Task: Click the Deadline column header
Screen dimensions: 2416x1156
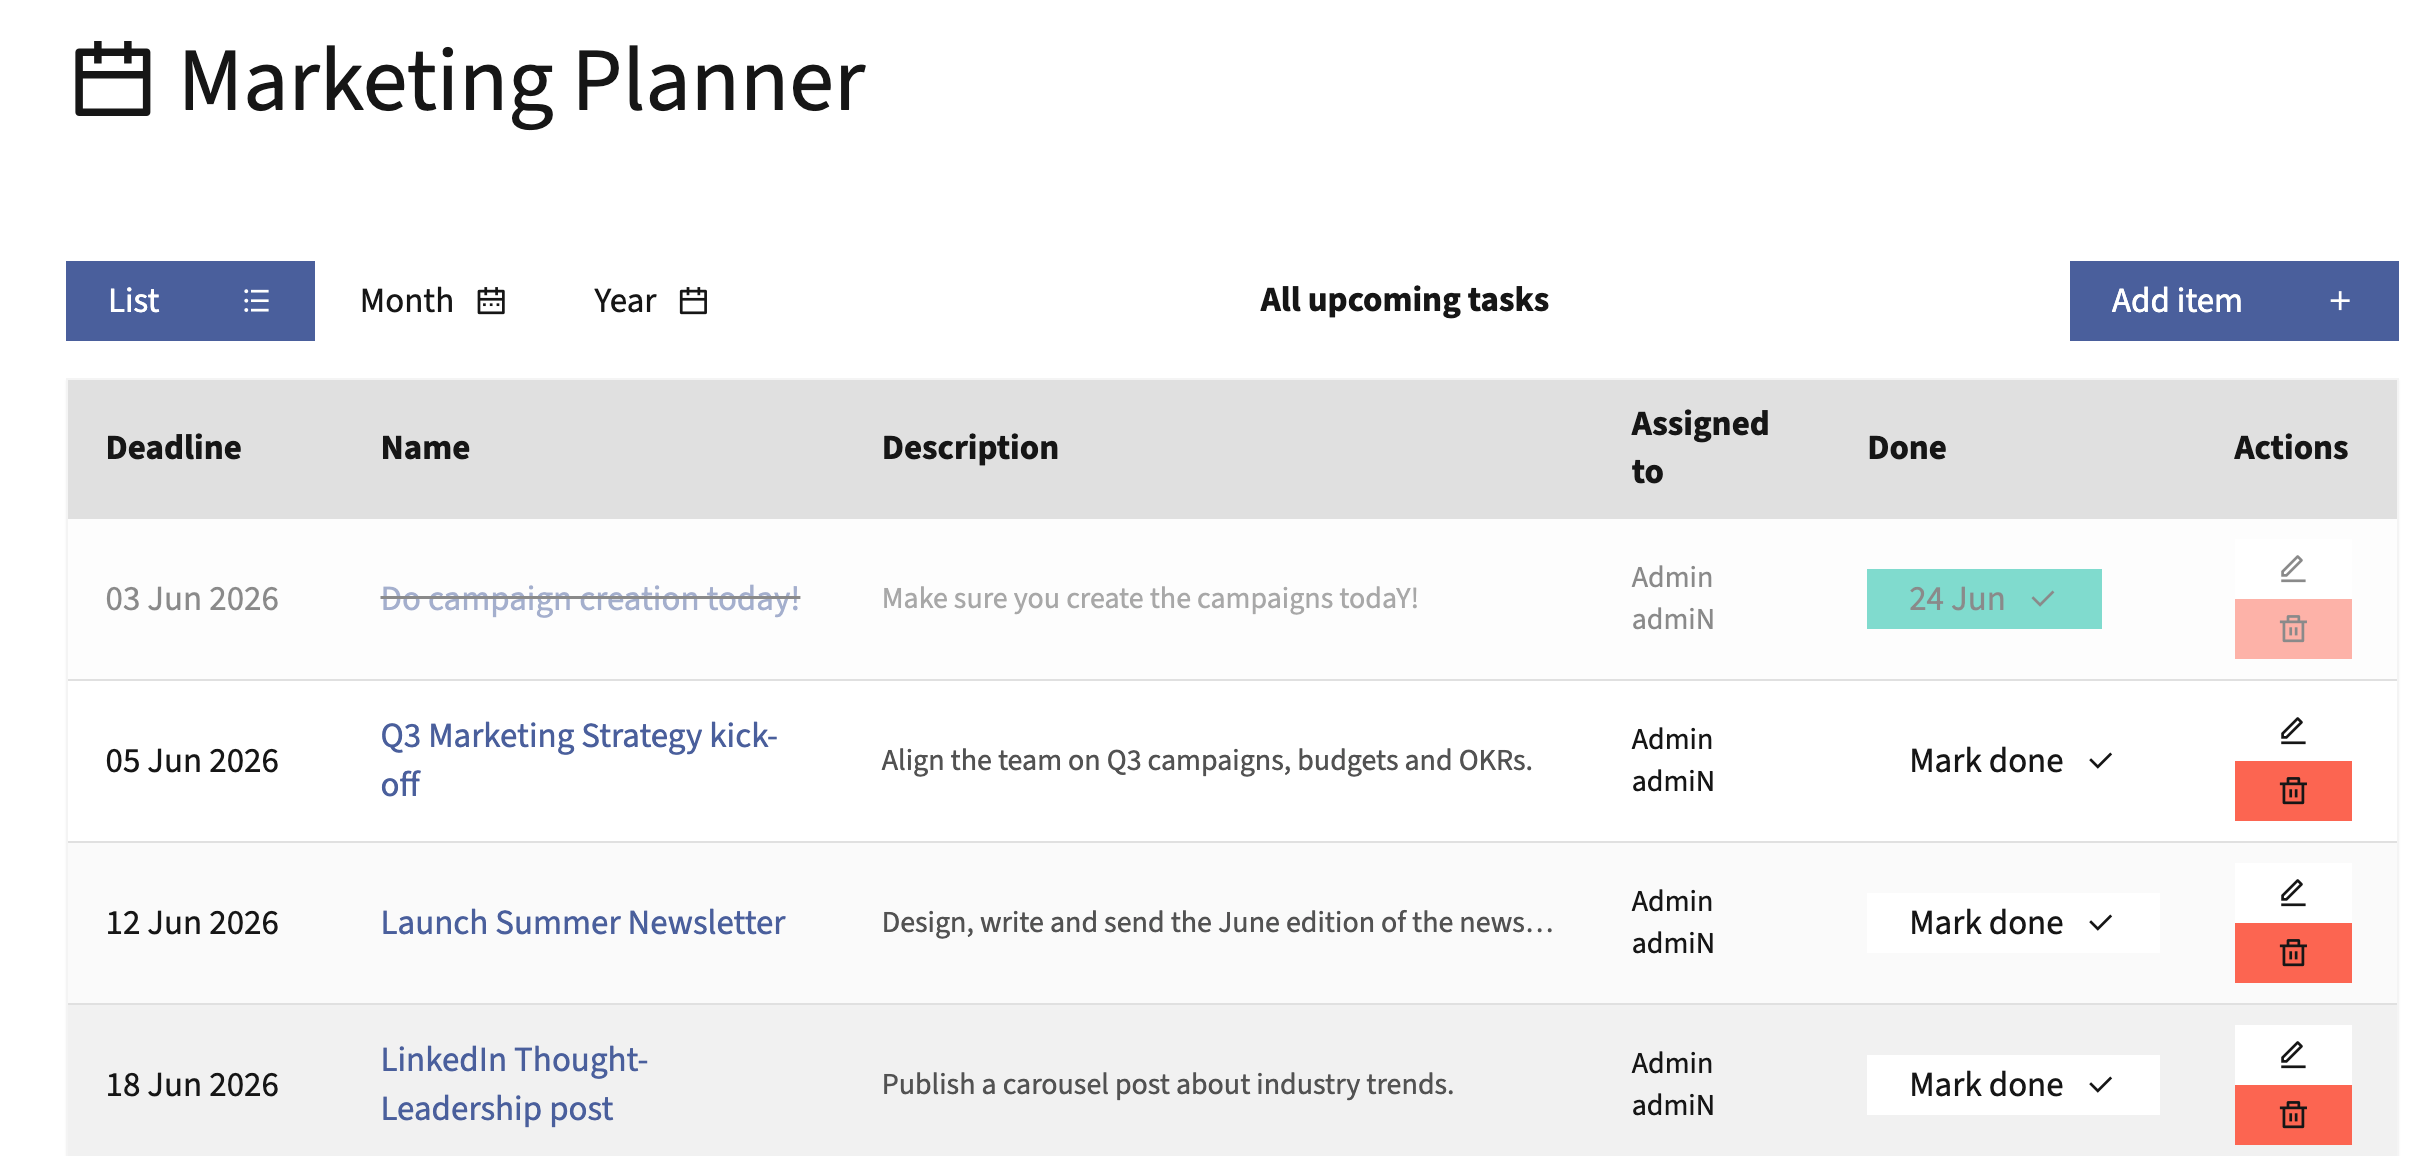Action: point(174,447)
